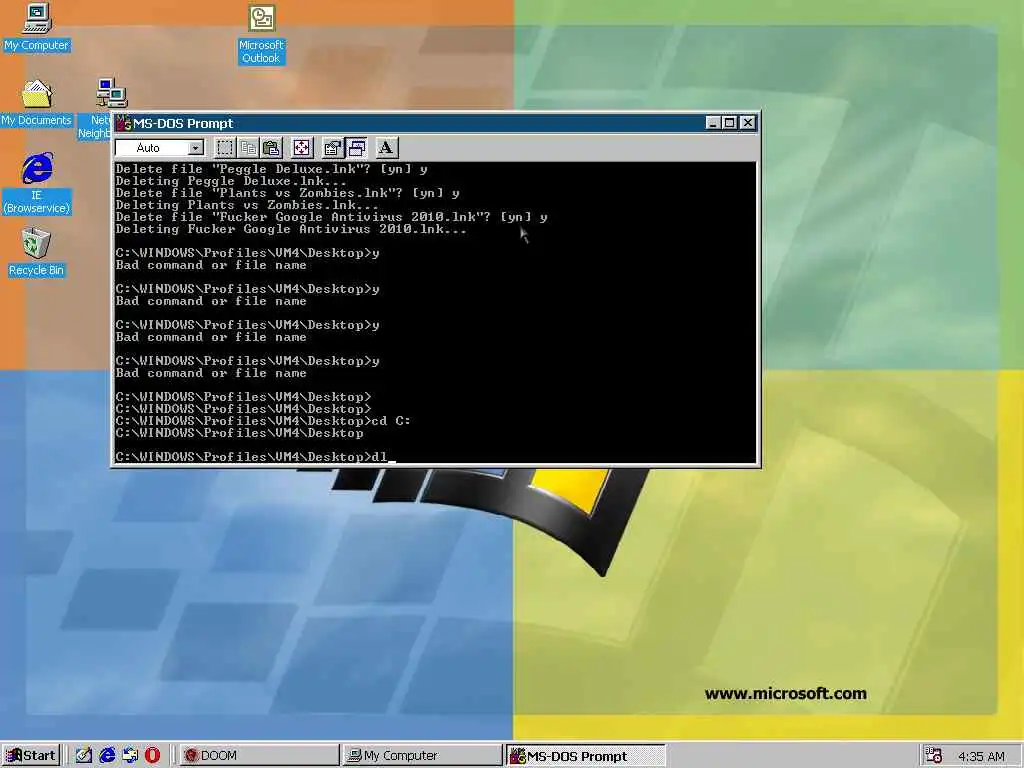Viewport: 1024px width, 768px height.
Task: Click the Copy toolbar icon
Action: [x=248, y=148]
